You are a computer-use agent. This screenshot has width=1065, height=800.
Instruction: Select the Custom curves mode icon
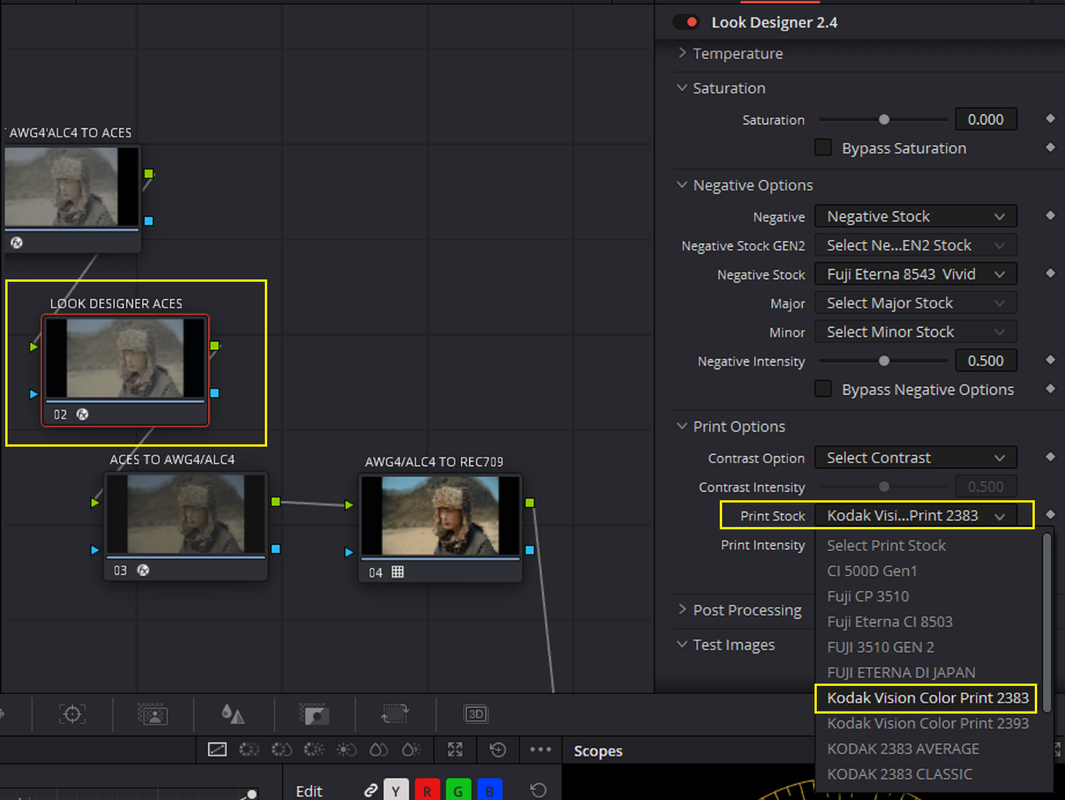click(x=217, y=749)
